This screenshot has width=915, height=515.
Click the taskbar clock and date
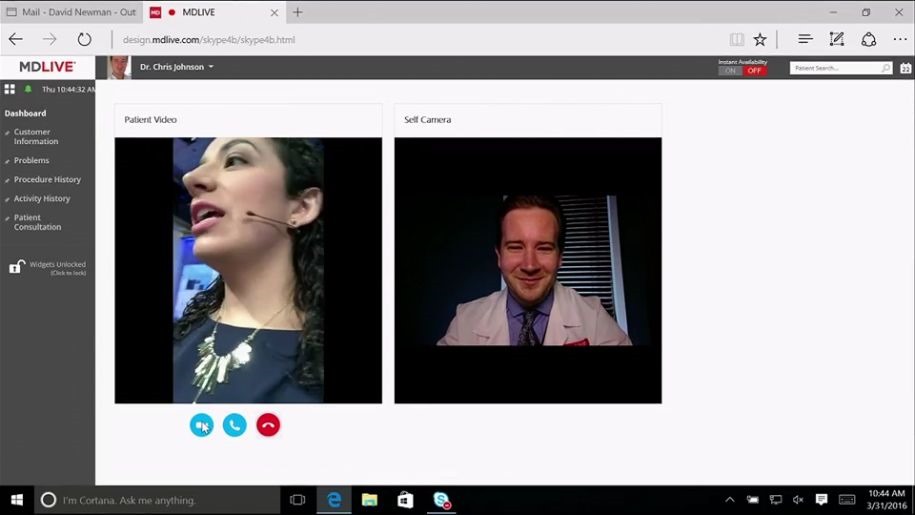tap(887, 500)
